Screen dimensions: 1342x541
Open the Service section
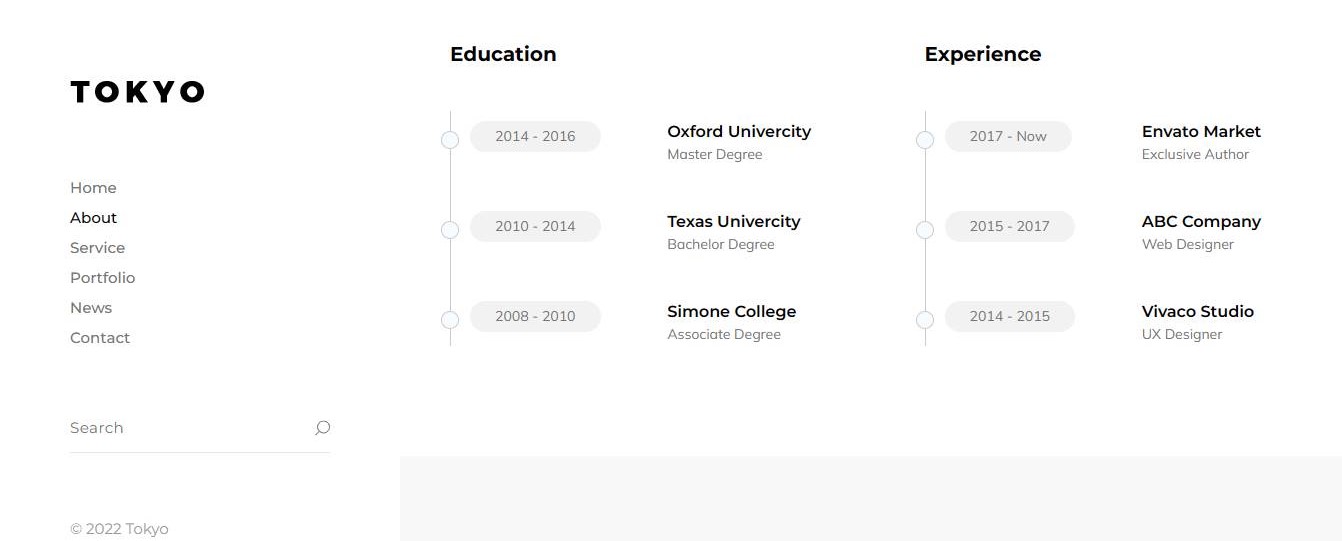pos(97,248)
